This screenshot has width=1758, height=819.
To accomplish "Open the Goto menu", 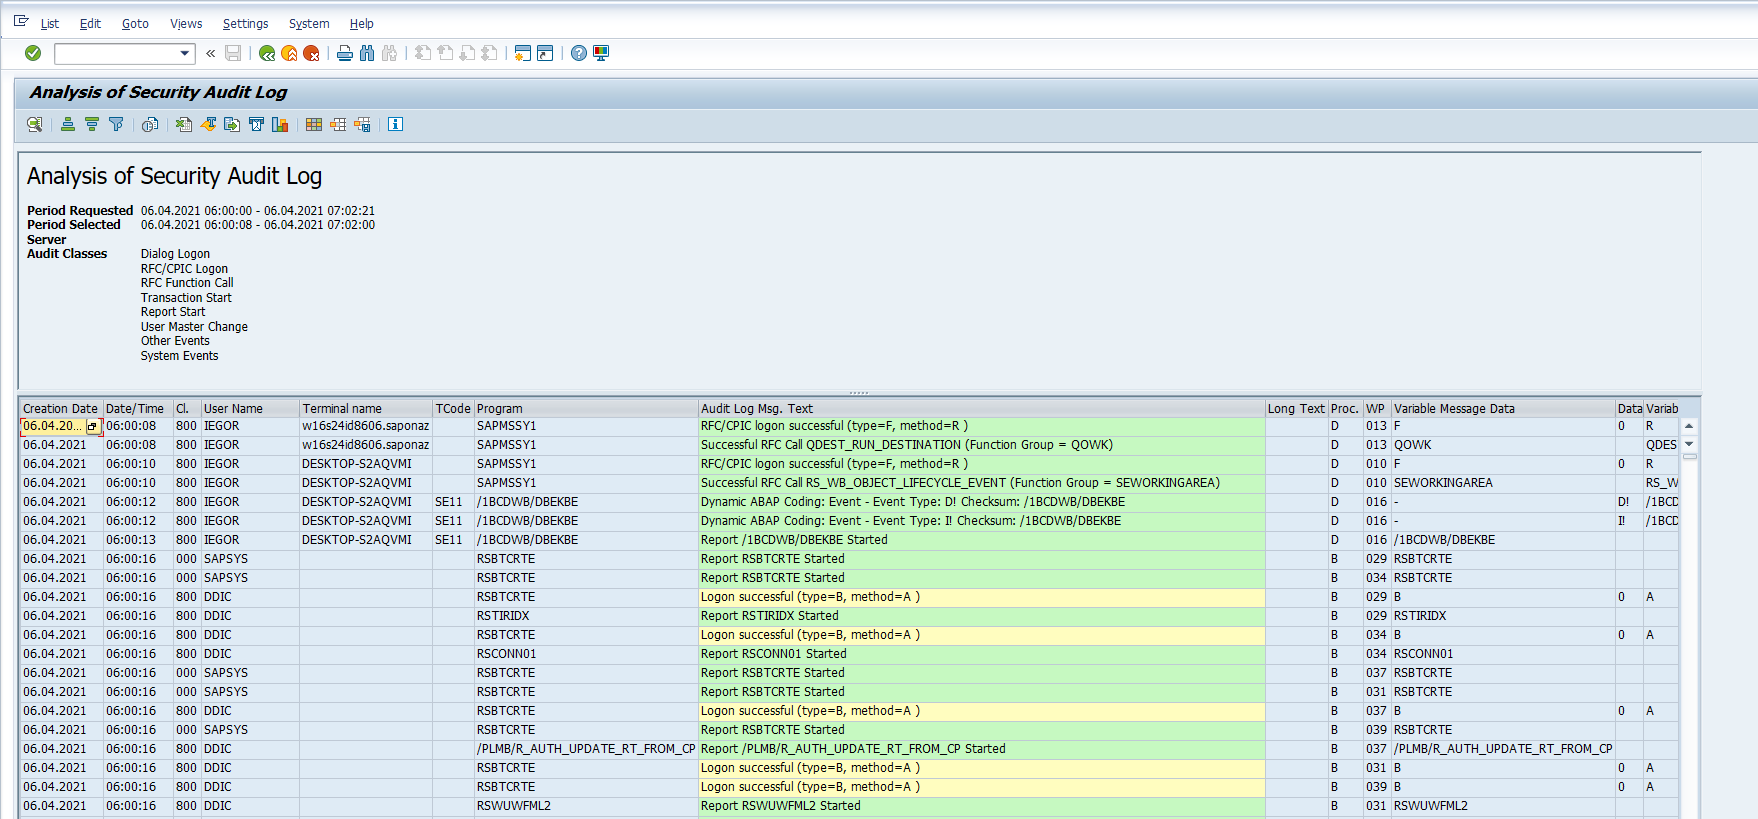I will [x=135, y=24].
